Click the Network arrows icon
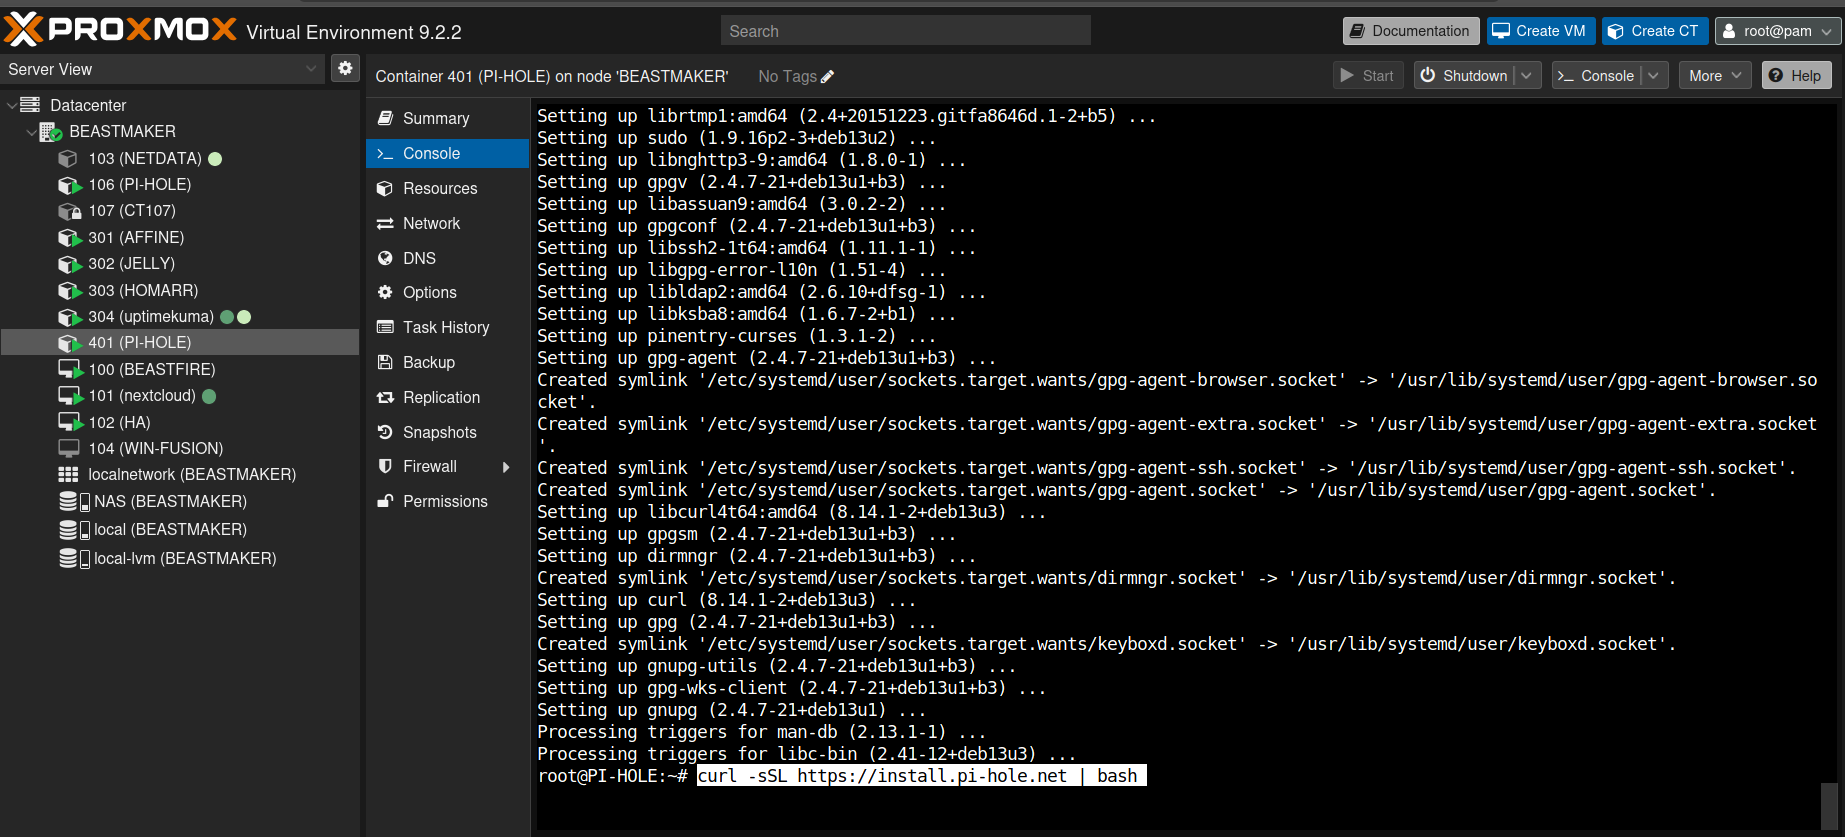 tap(385, 223)
